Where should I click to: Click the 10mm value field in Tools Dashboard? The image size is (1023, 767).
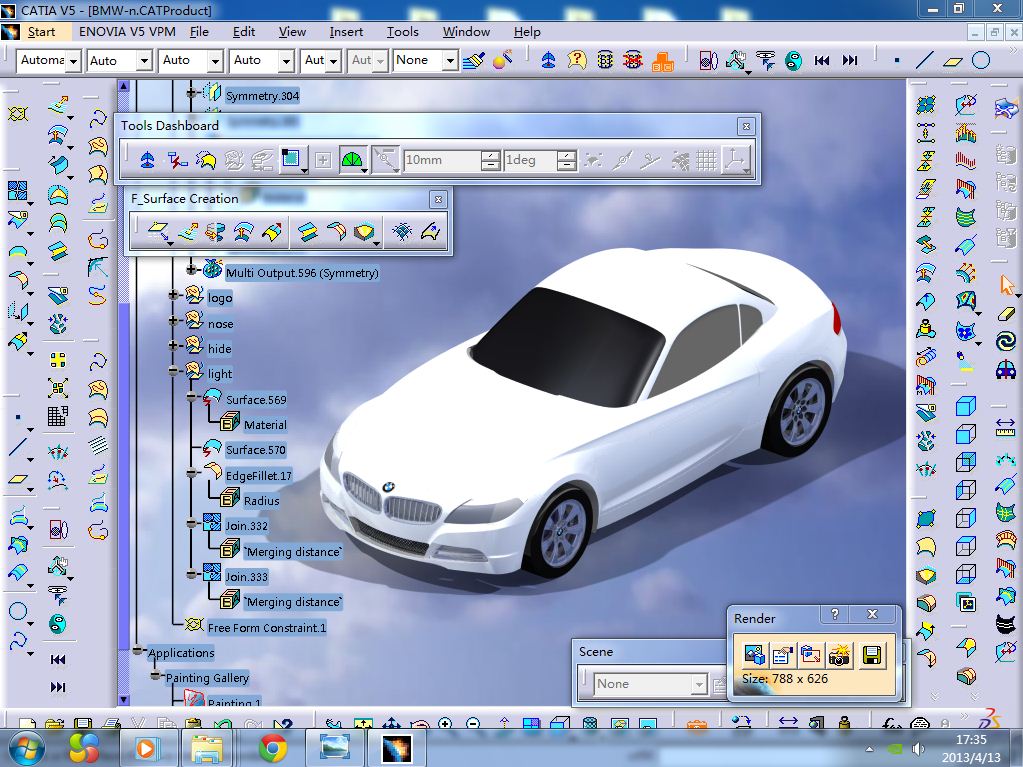(442, 160)
